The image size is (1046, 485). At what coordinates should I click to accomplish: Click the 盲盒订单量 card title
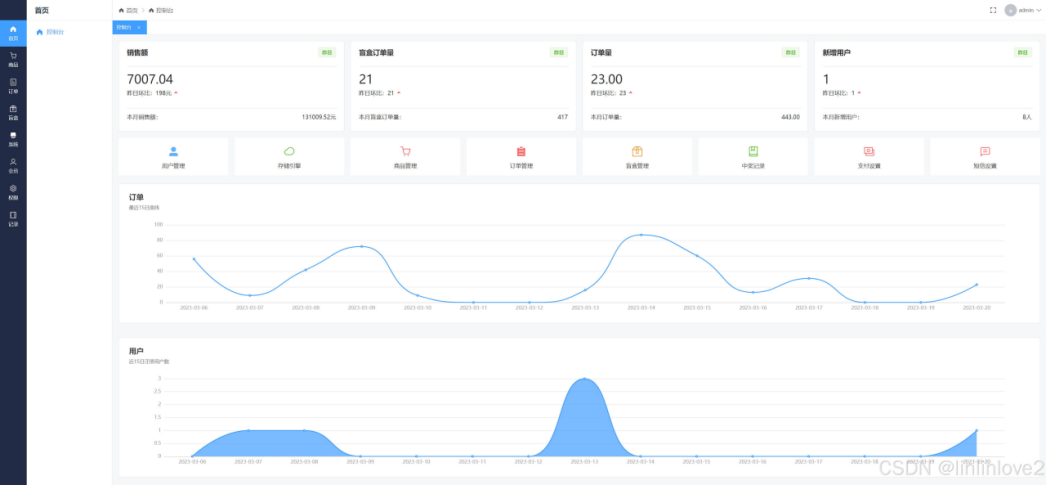point(376,52)
